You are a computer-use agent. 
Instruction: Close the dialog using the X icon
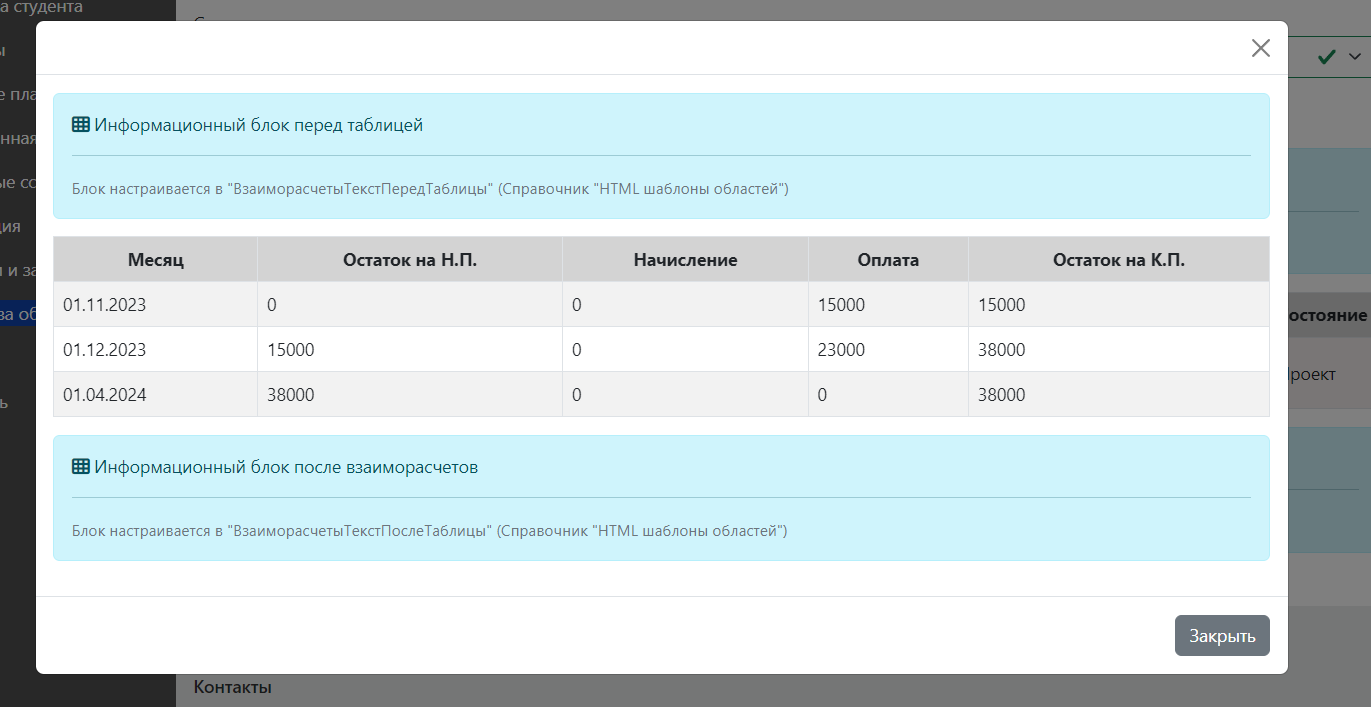click(x=1260, y=48)
